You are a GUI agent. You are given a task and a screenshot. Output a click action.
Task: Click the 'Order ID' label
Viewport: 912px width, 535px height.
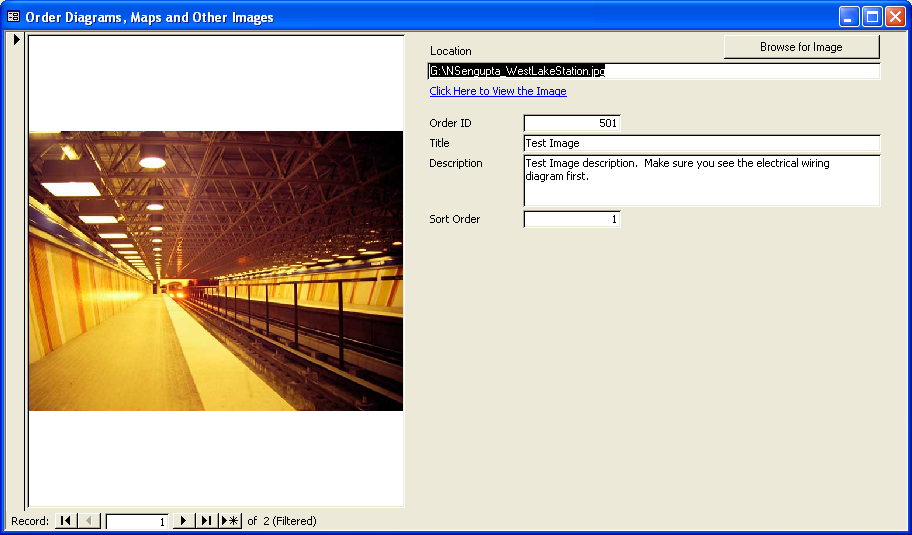coord(451,123)
